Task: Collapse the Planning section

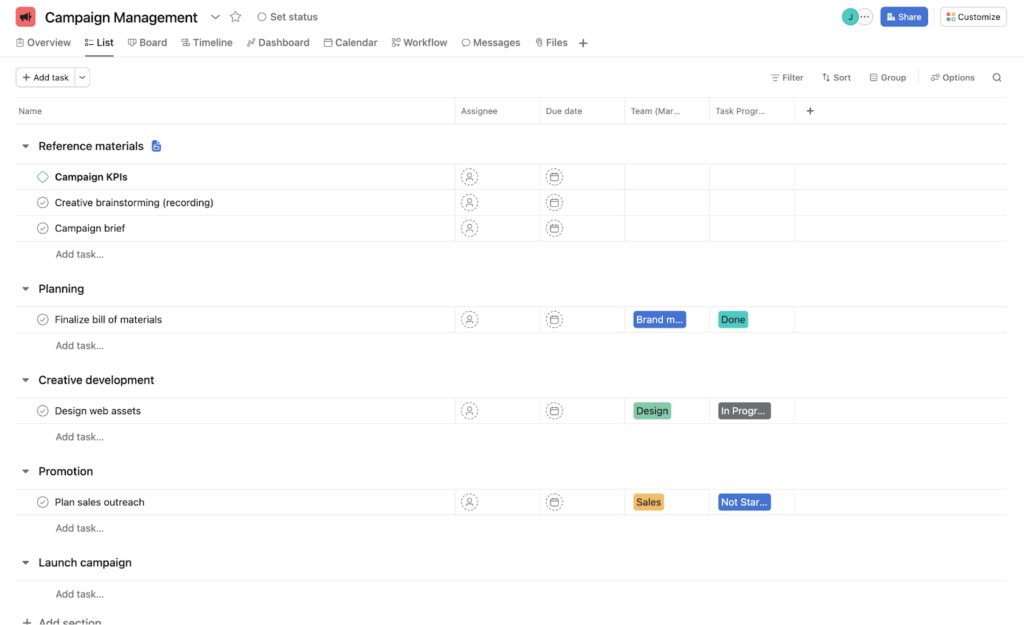Action: 25,289
